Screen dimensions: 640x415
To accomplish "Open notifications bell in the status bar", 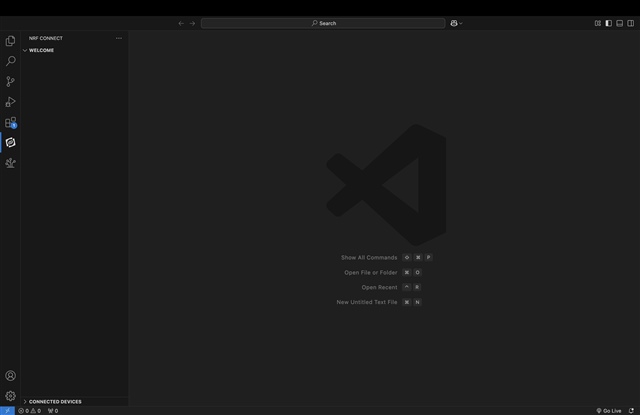I will [631, 411].
